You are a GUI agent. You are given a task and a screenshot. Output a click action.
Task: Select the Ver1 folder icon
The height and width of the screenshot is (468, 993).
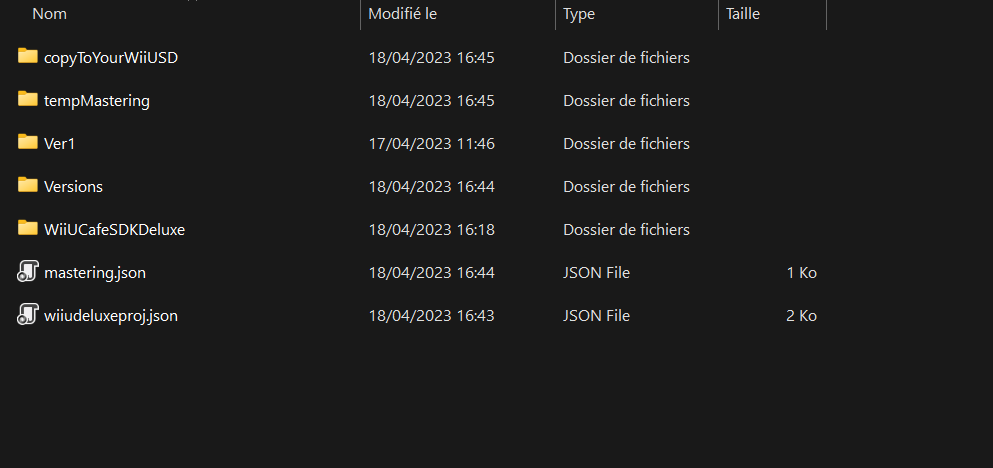pyautogui.click(x=27, y=142)
